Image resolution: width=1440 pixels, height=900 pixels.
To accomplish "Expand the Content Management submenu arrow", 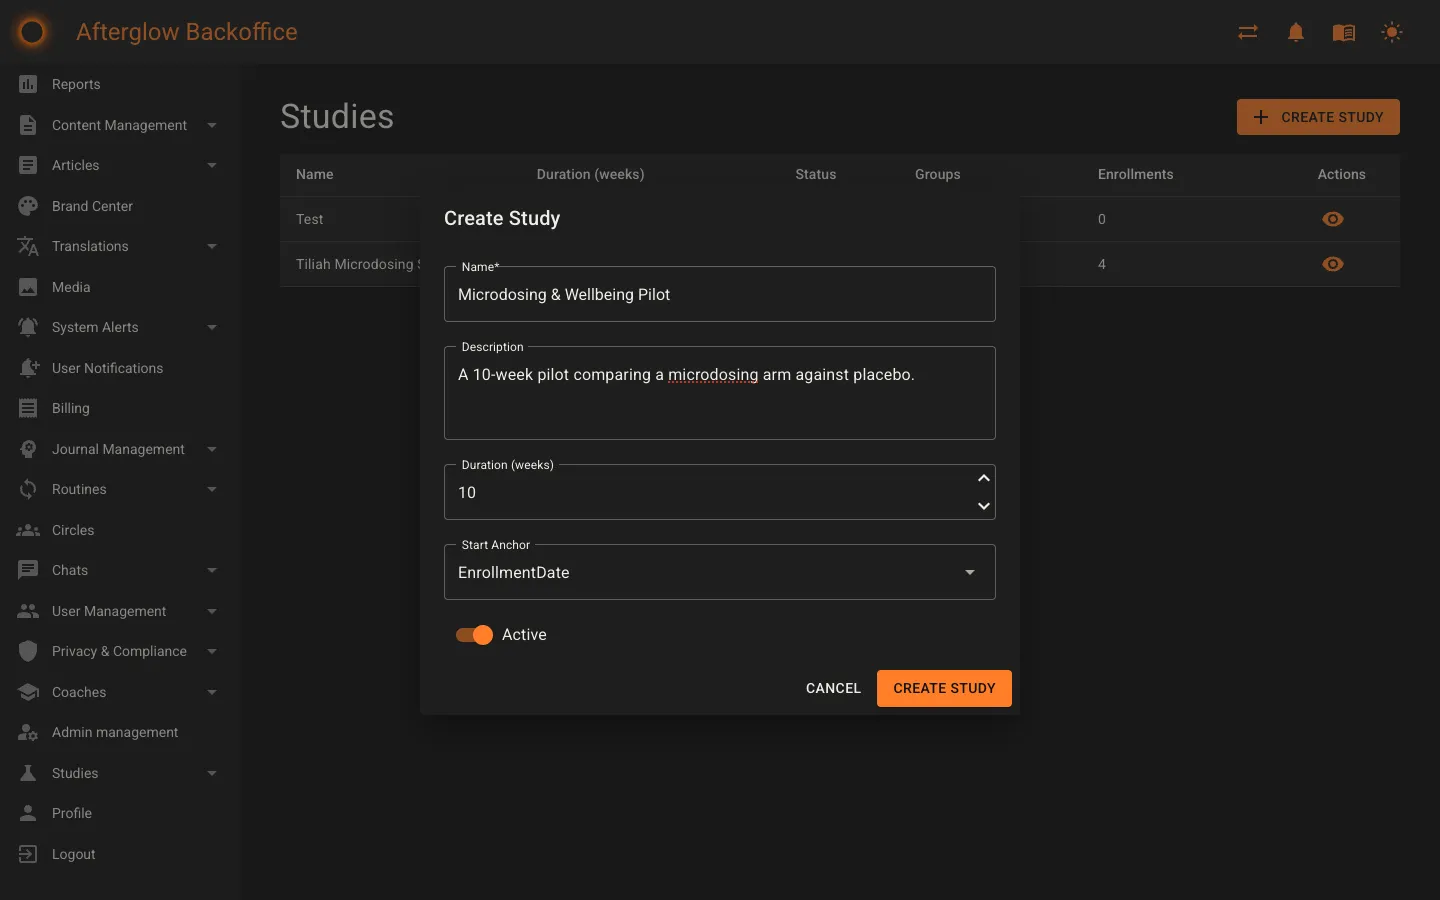I will click(212, 125).
